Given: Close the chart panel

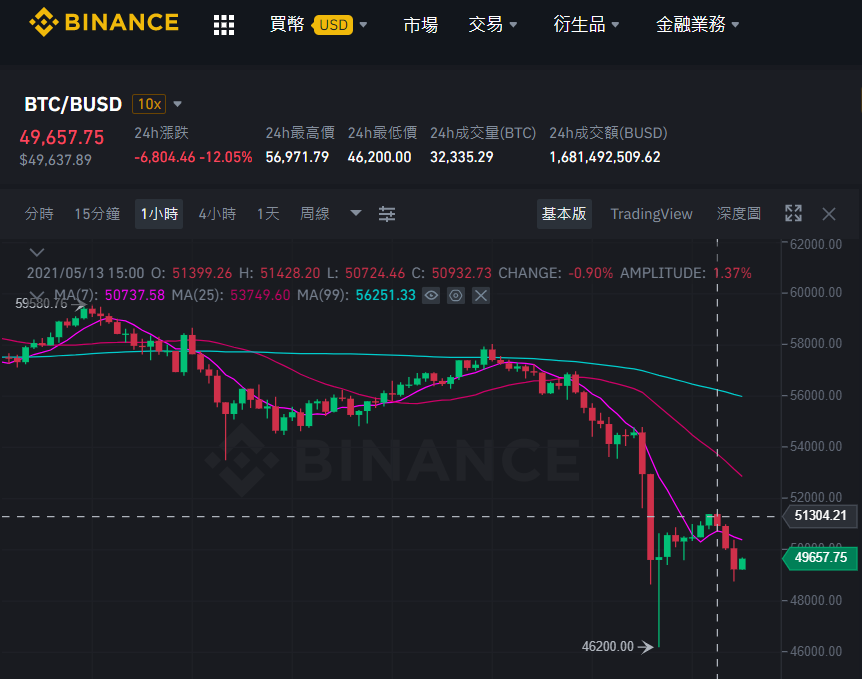Looking at the screenshot, I should click(829, 214).
